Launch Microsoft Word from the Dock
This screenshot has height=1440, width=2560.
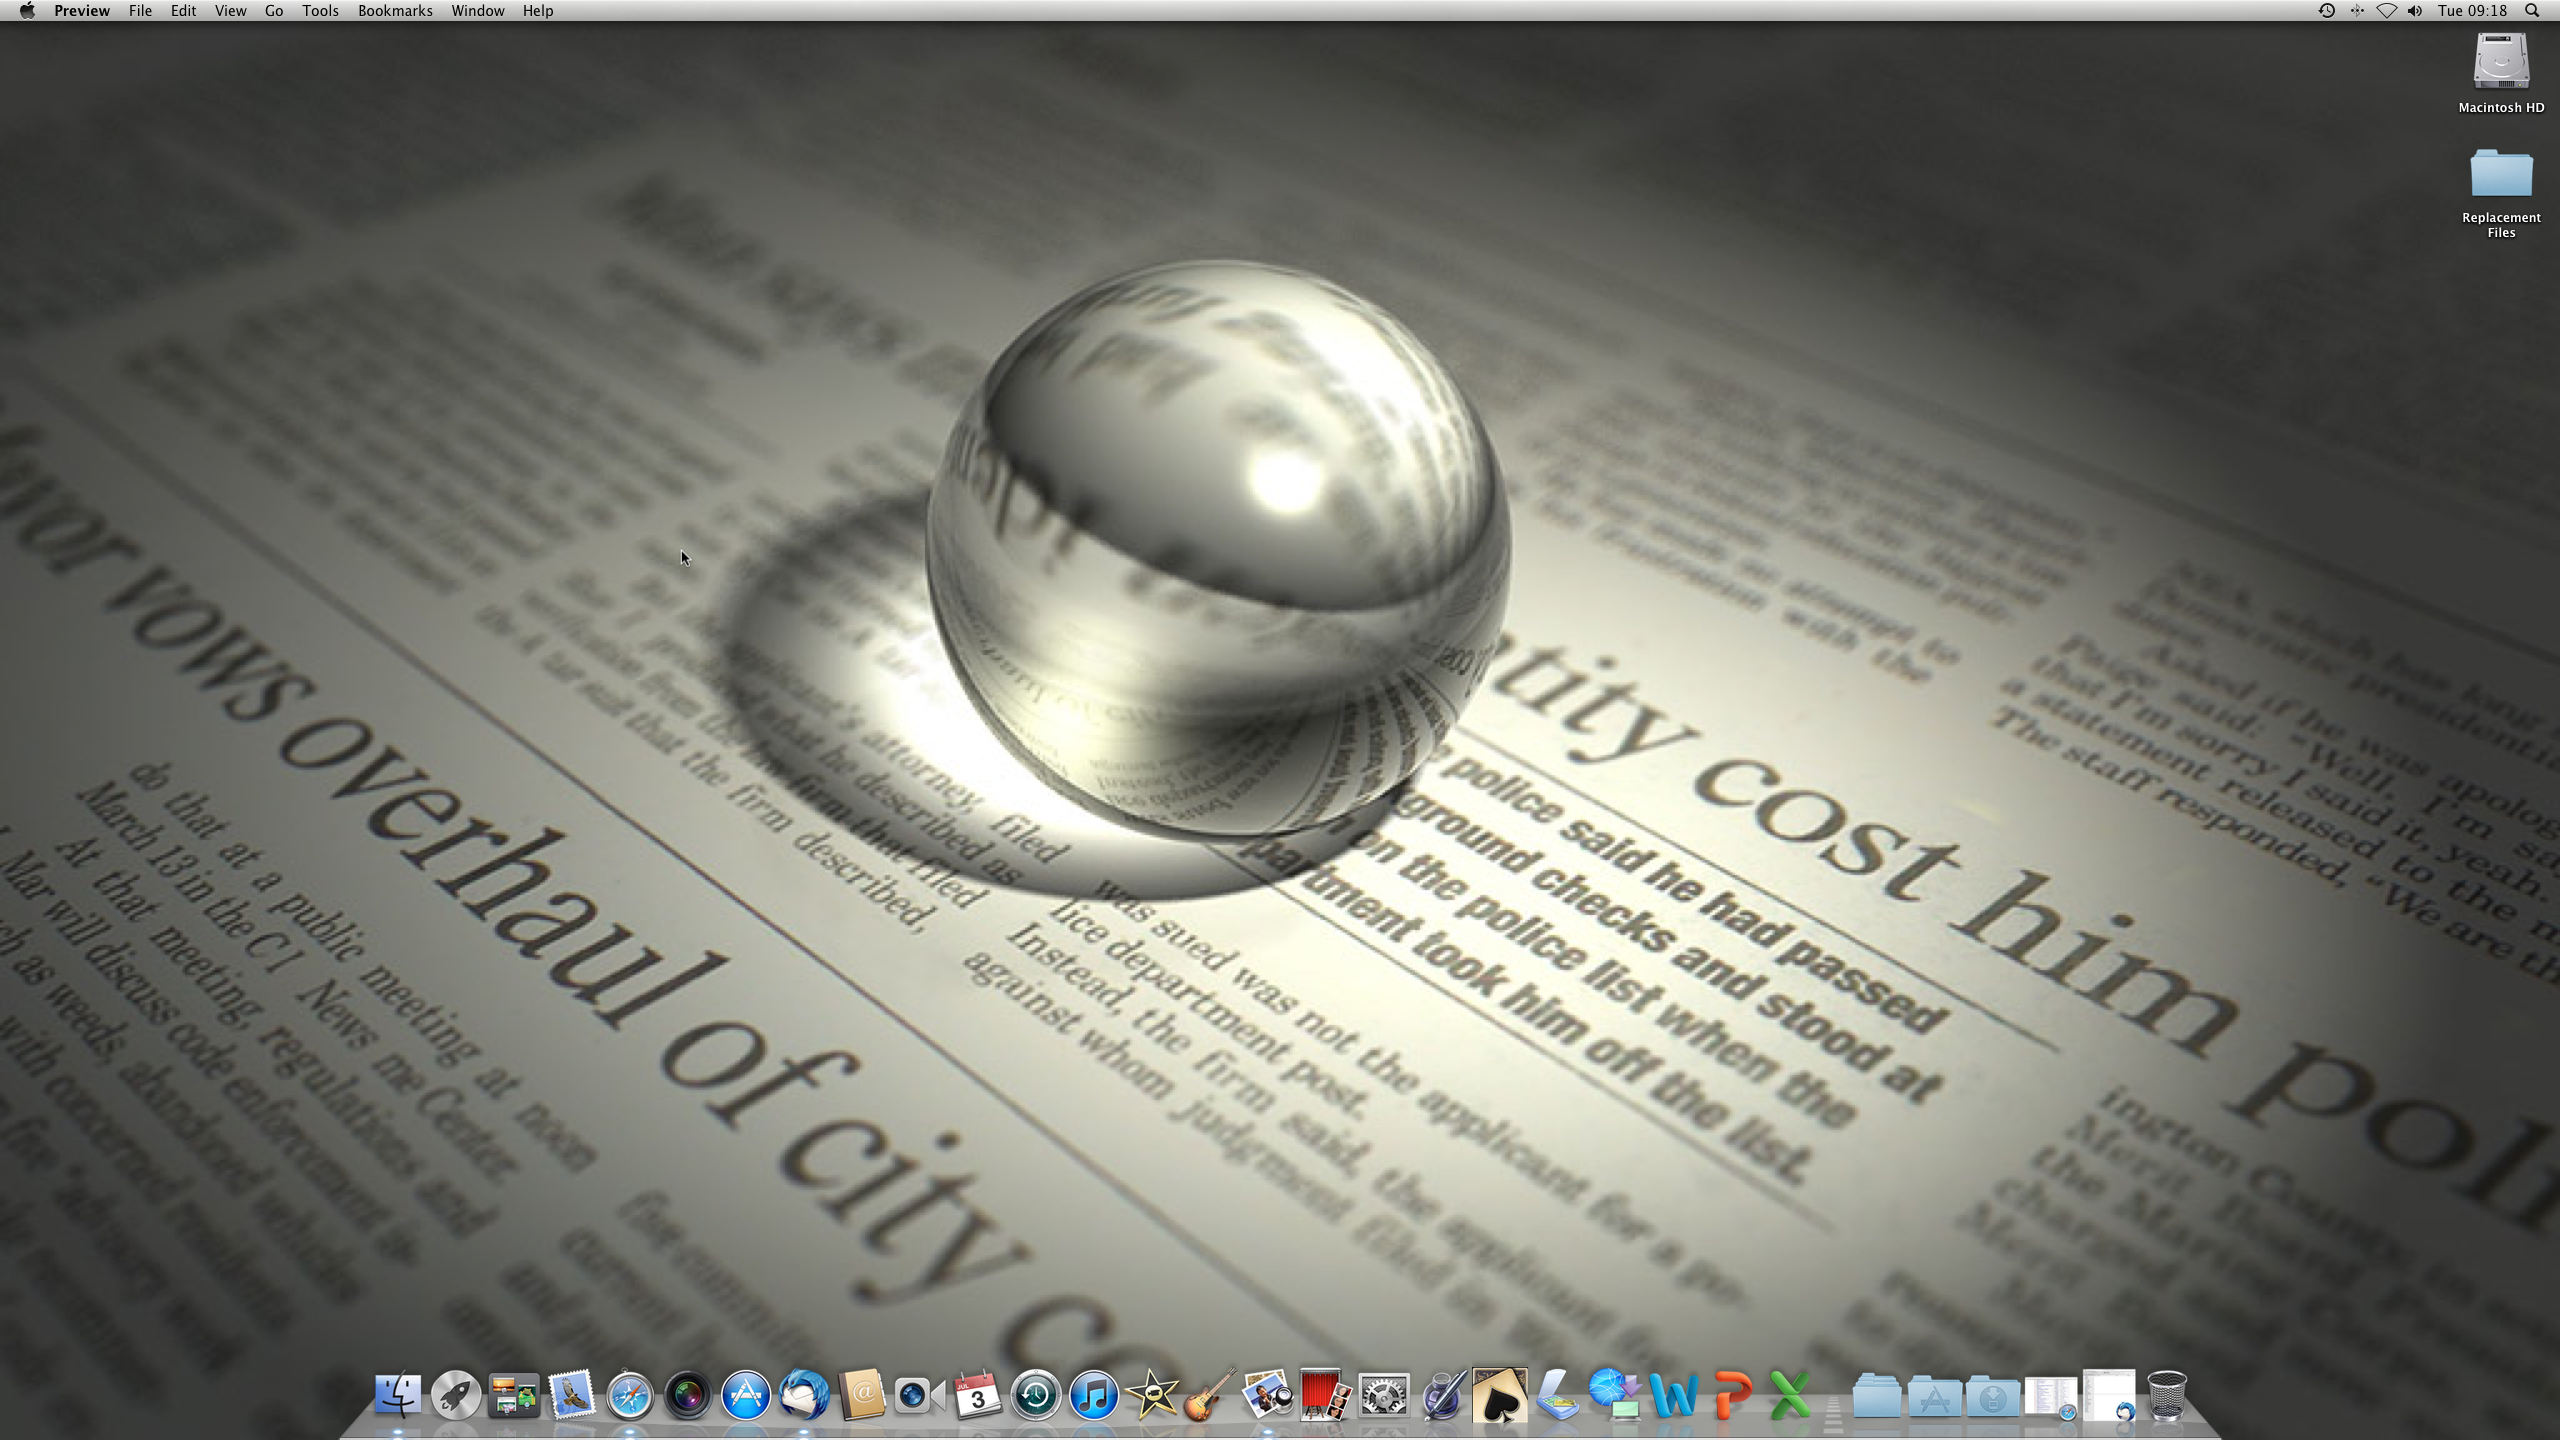click(1674, 1395)
